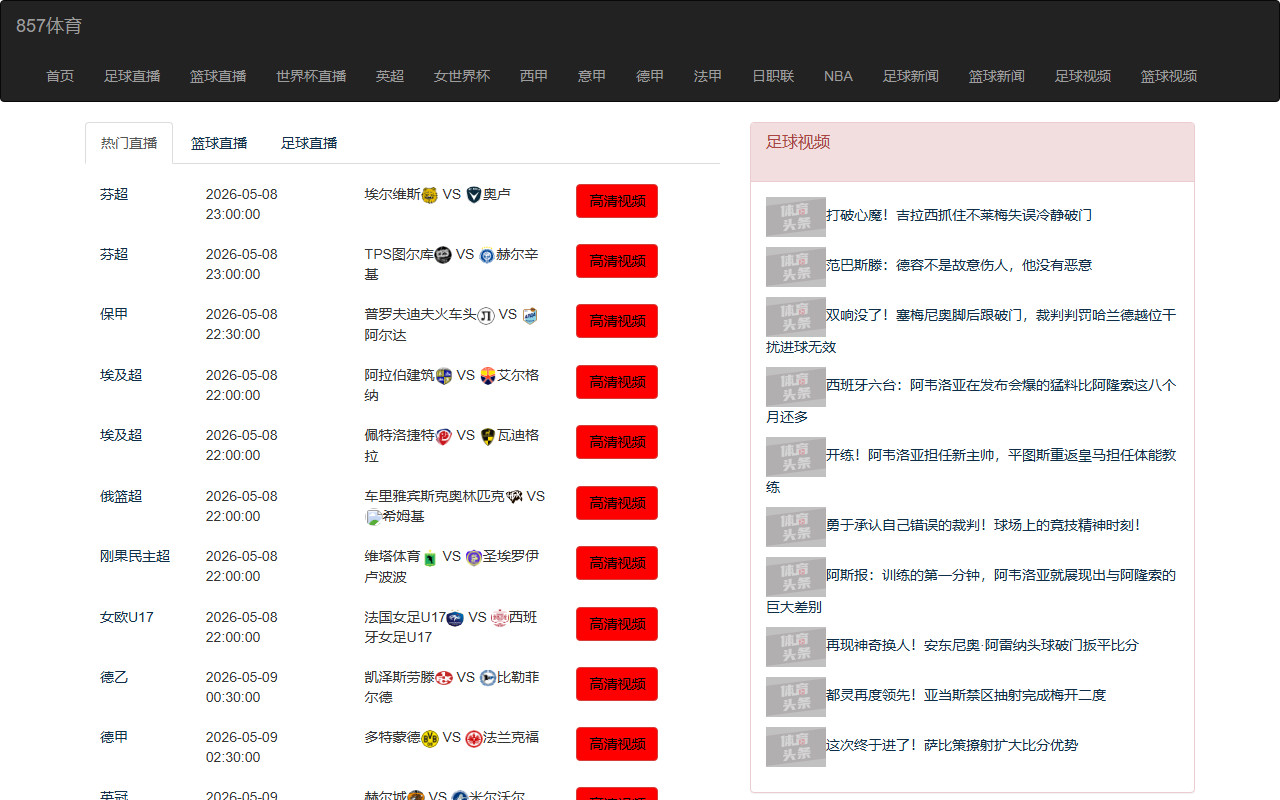Open 英超 in navigation bar
Image resolution: width=1280 pixels, height=800 pixels.
click(390, 76)
